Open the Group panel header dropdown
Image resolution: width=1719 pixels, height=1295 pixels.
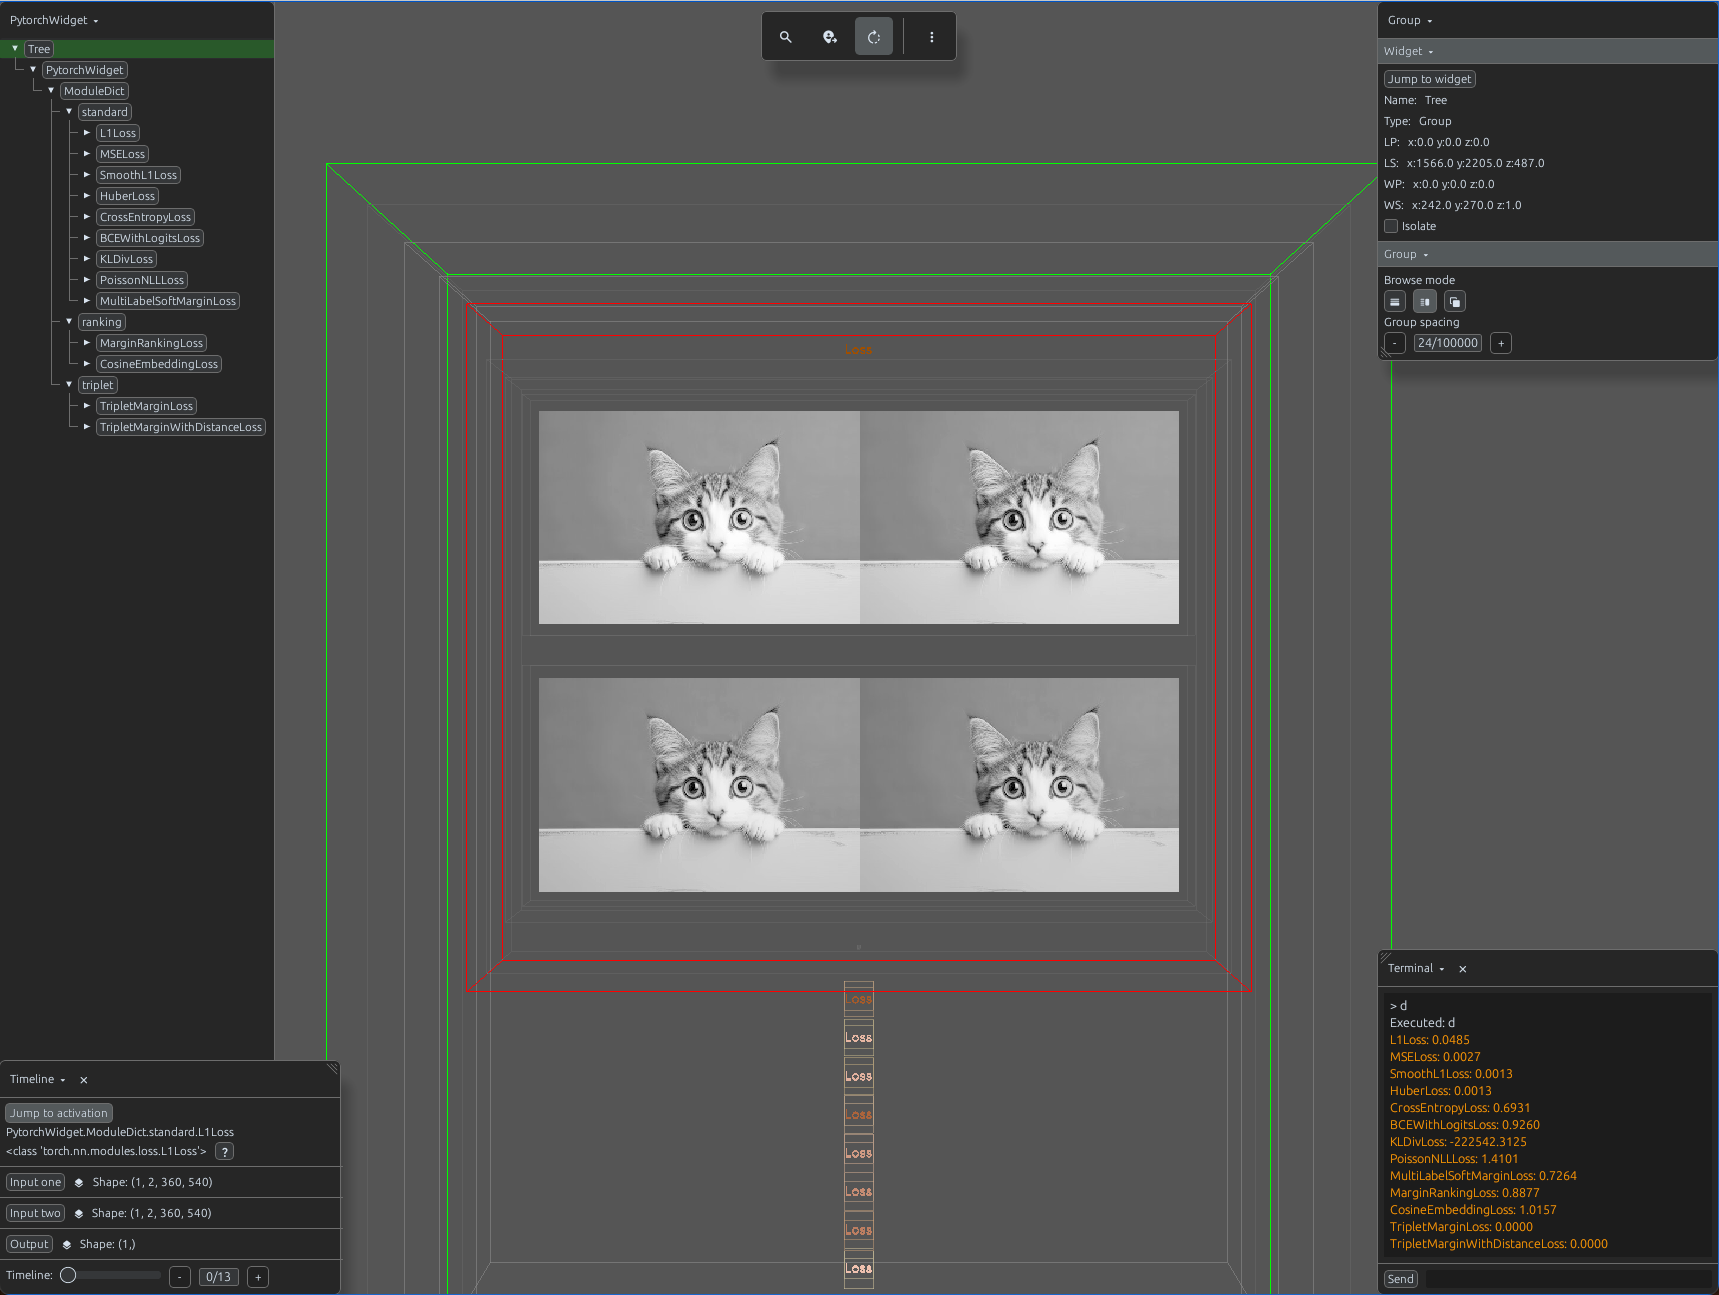tap(1410, 20)
